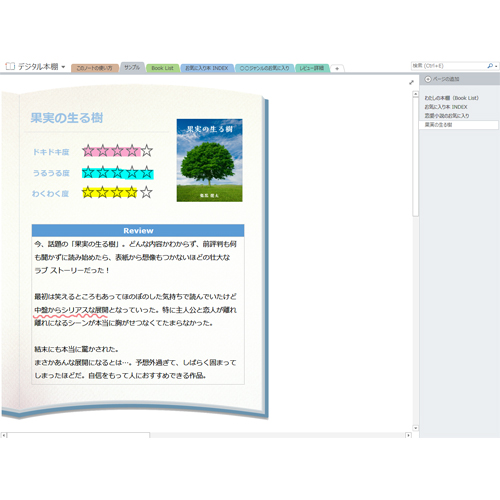Create a new section with the plus tab
Image resolution: width=500 pixels, height=500 pixels.
tap(337, 68)
